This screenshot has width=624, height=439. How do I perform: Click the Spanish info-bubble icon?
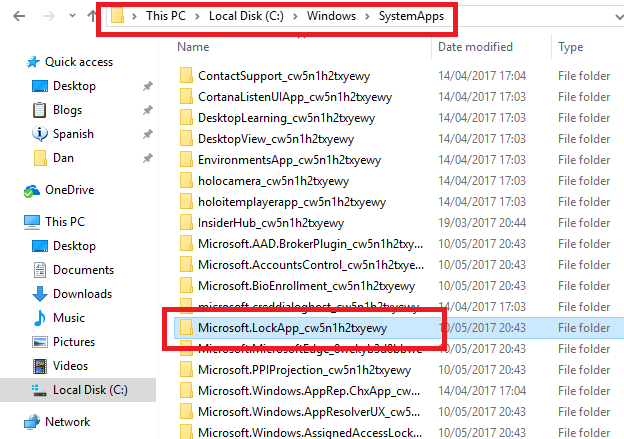(39, 134)
